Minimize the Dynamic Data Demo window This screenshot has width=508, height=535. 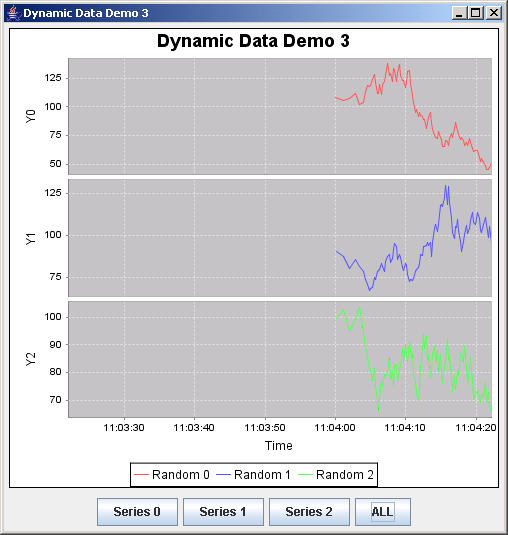(x=459, y=13)
